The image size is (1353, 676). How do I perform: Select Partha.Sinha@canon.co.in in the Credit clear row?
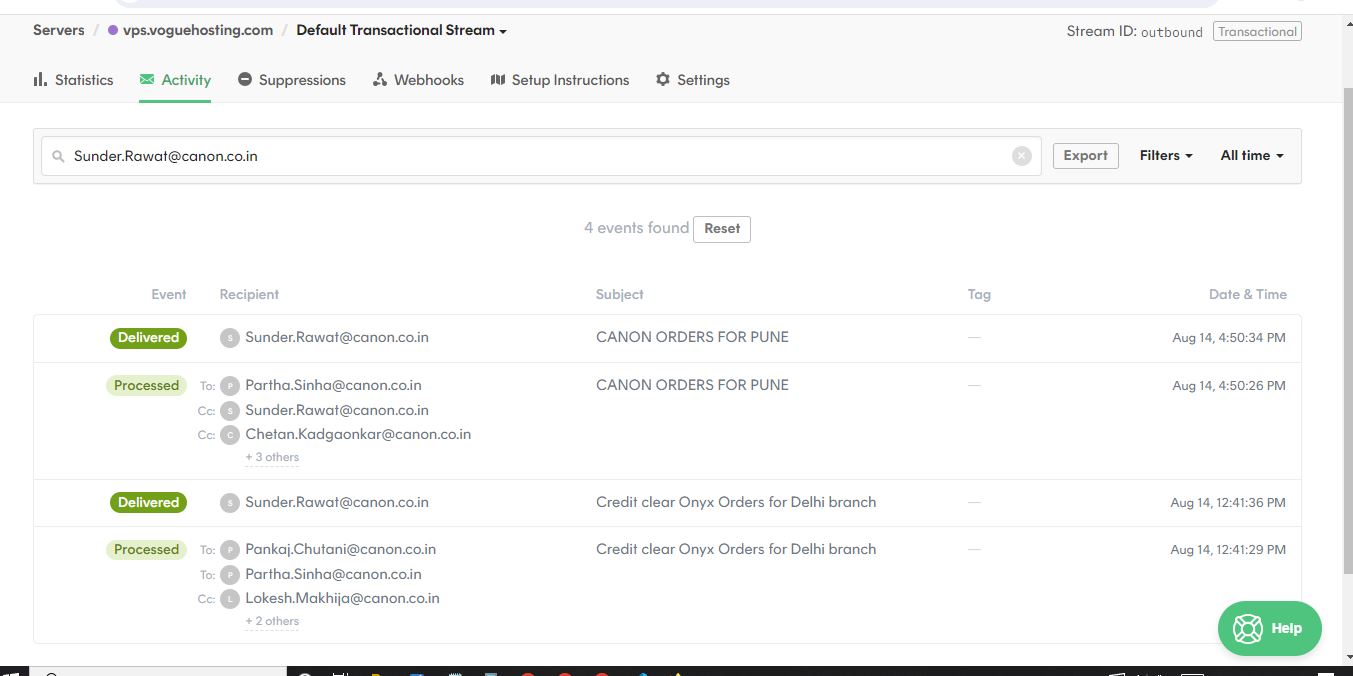point(333,574)
